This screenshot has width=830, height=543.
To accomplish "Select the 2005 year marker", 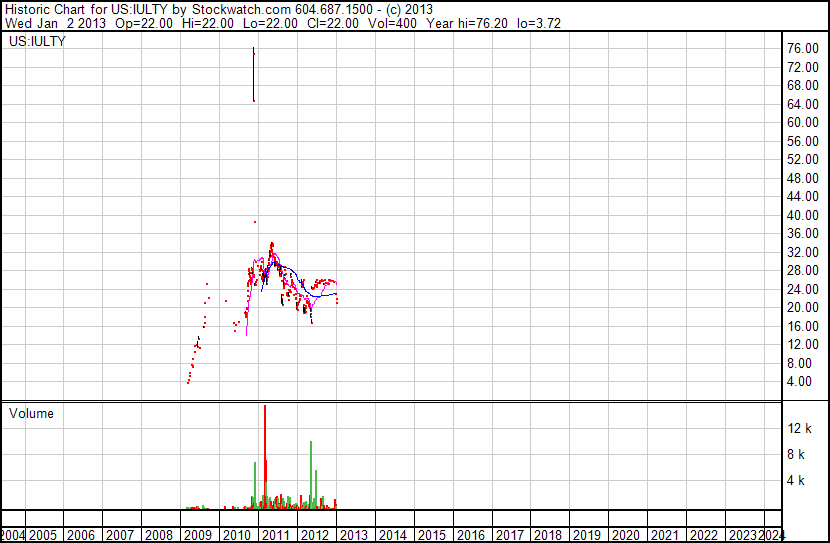I will tap(42, 535).
